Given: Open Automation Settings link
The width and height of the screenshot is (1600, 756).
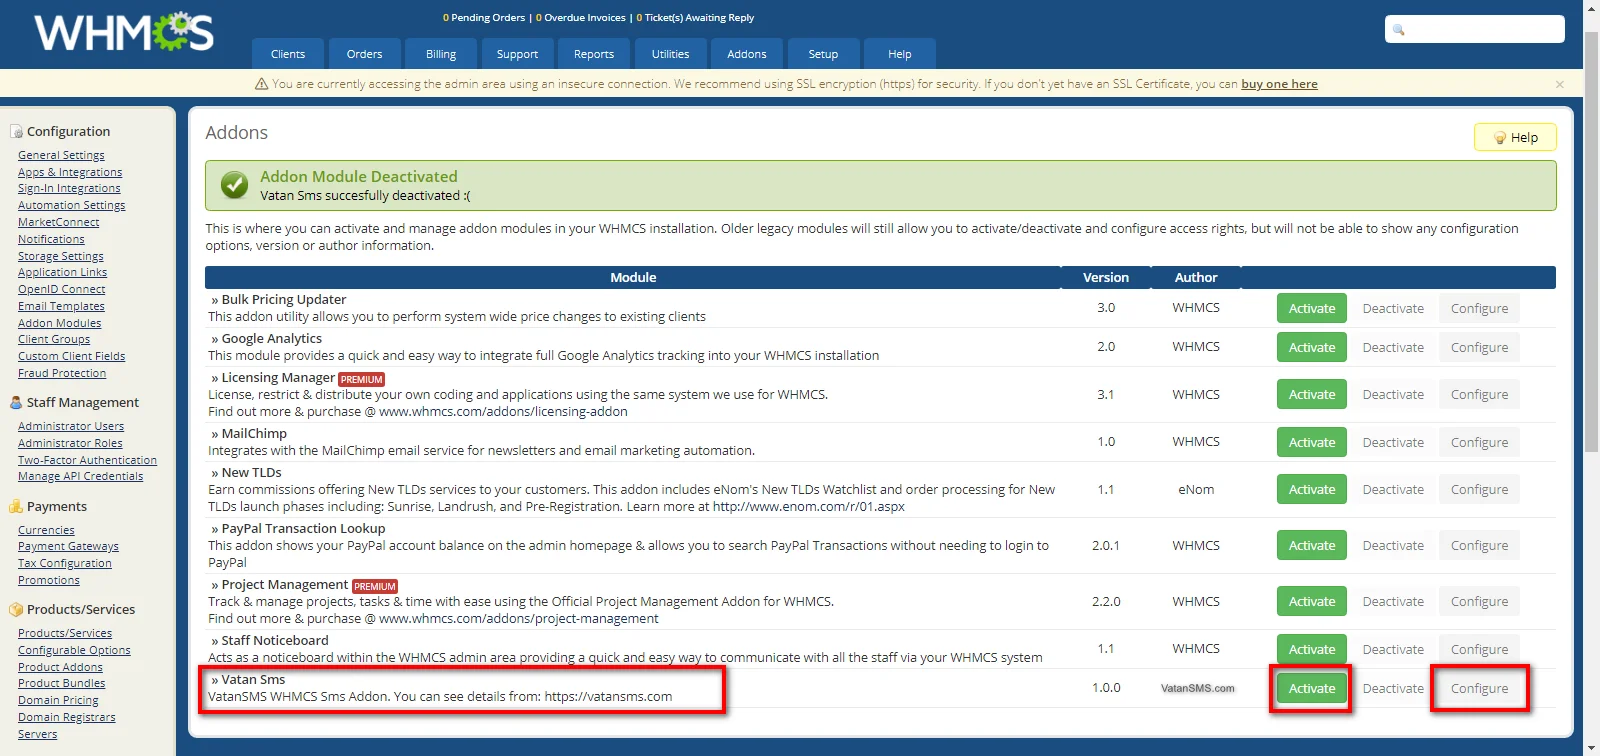Looking at the screenshot, I should click(x=72, y=205).
